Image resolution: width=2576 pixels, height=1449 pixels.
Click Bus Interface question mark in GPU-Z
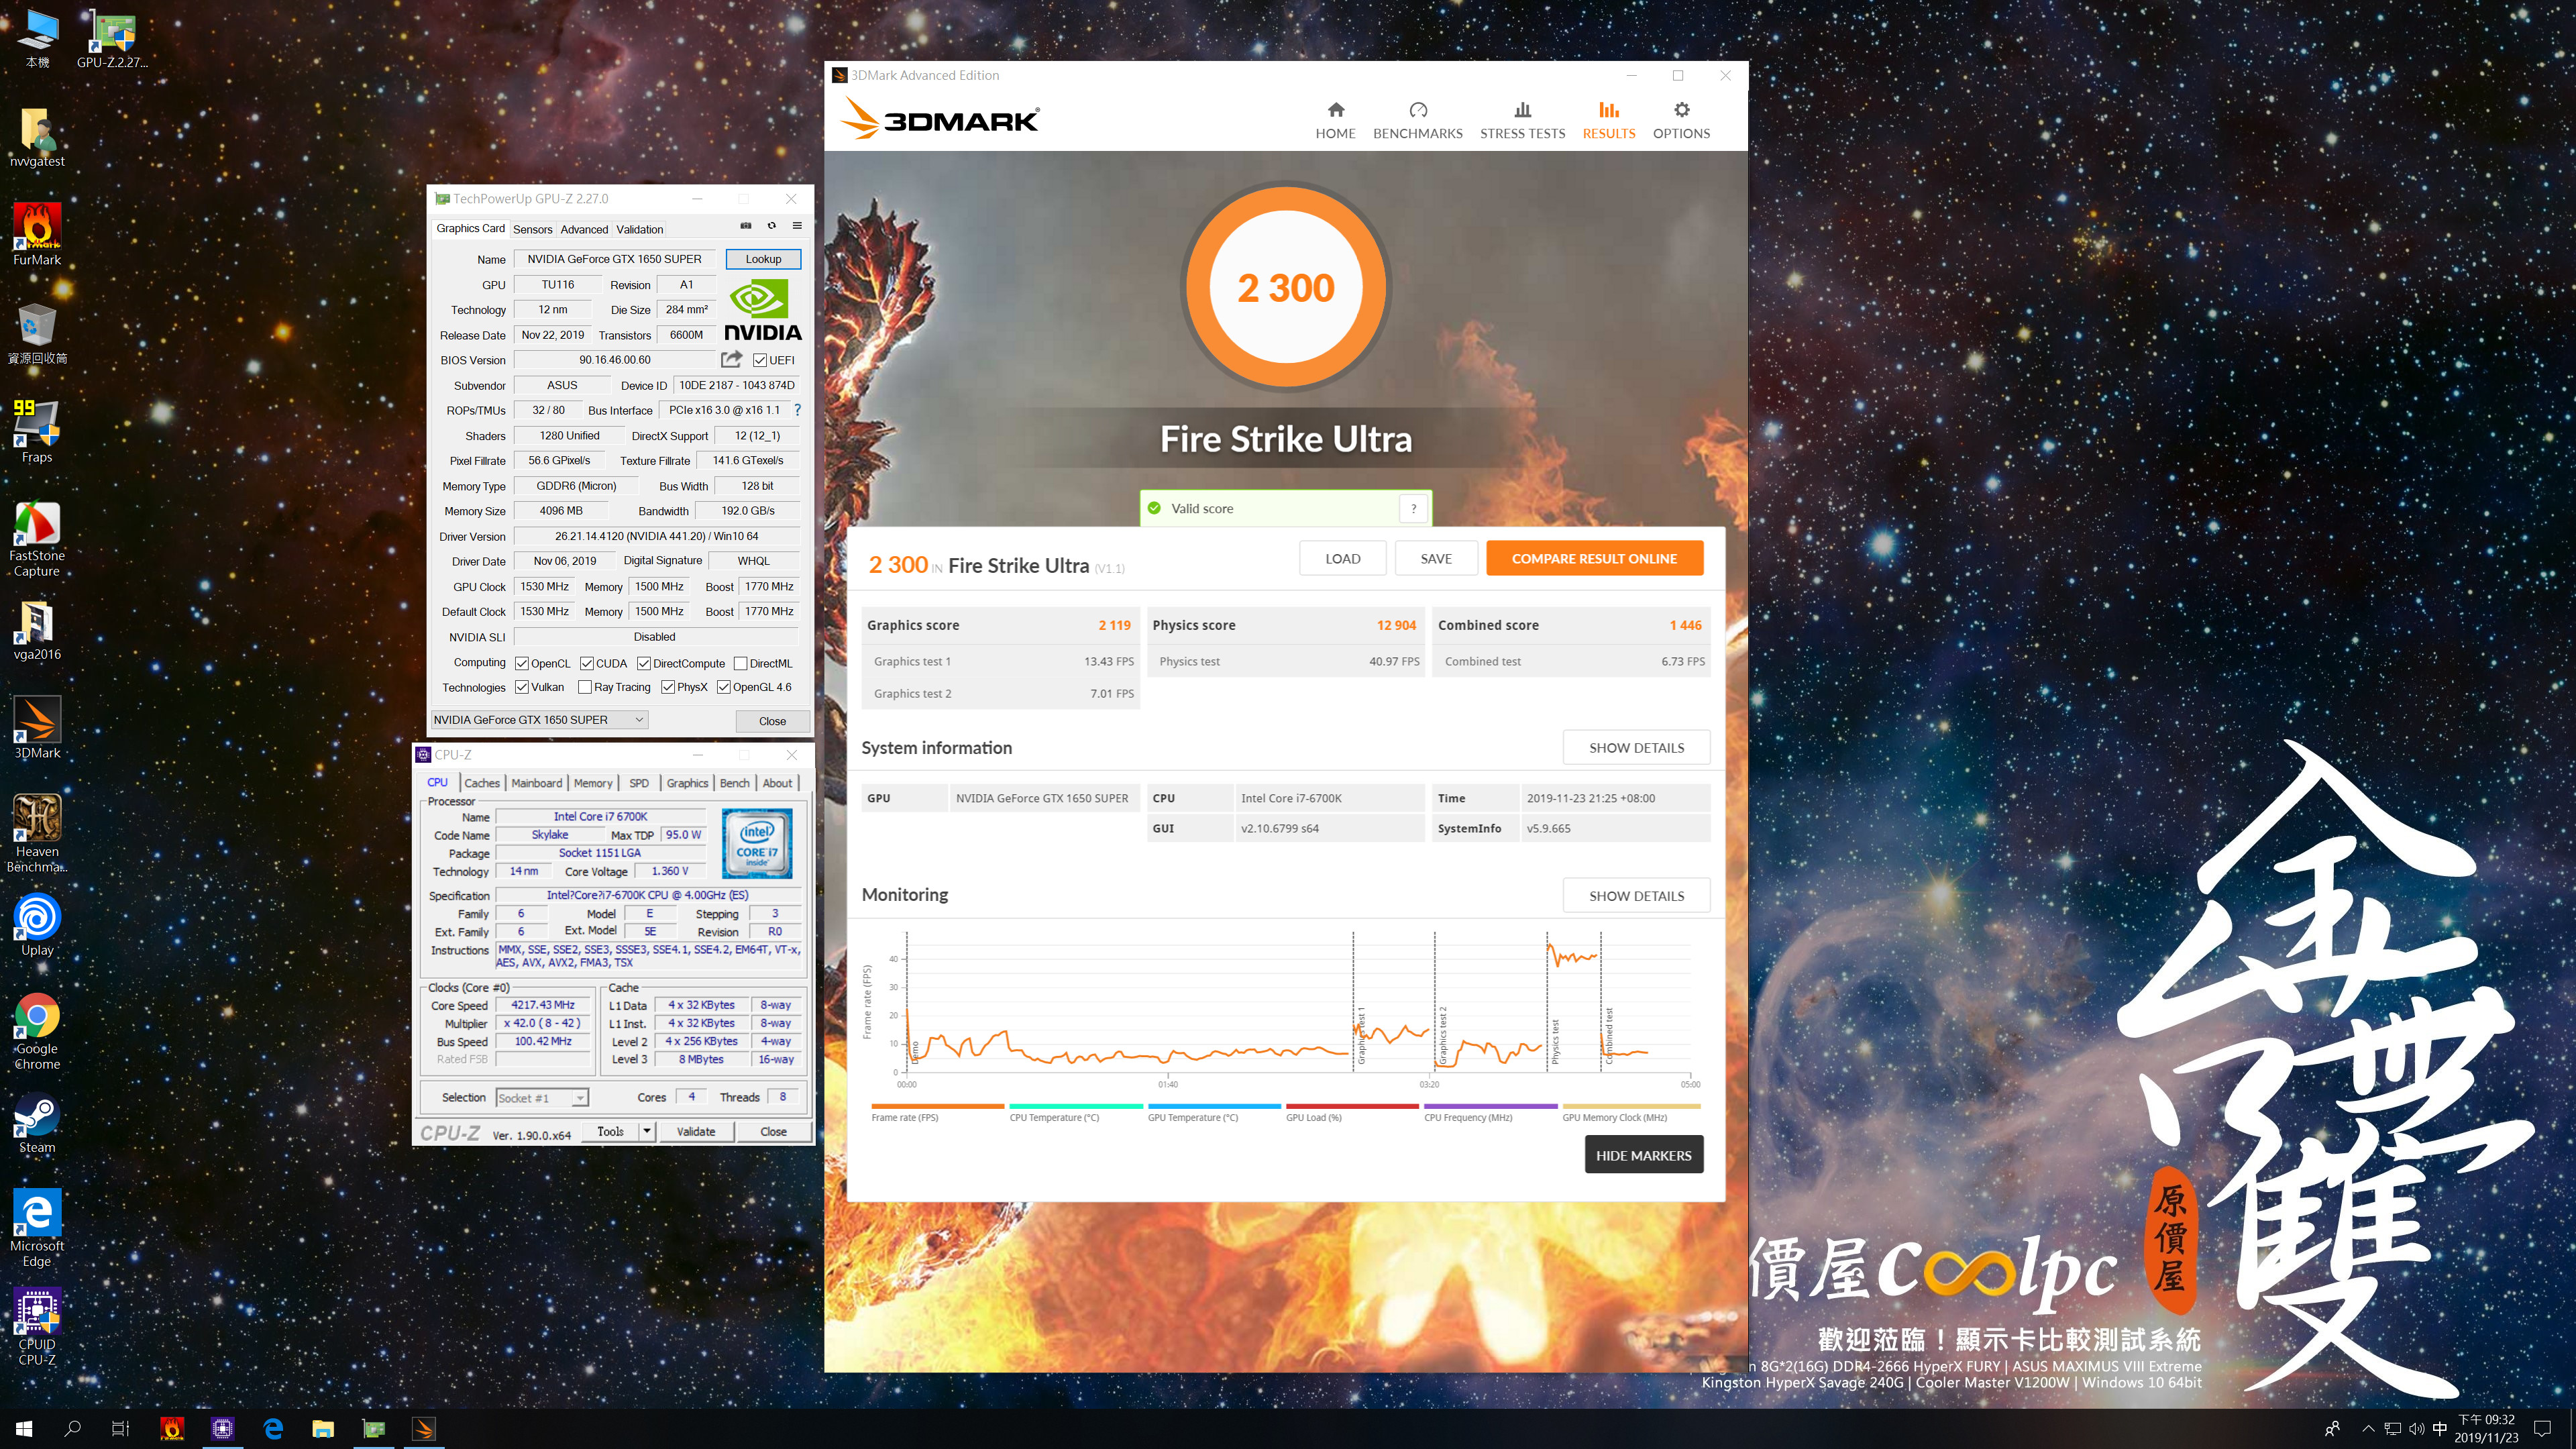click(797, 410)
